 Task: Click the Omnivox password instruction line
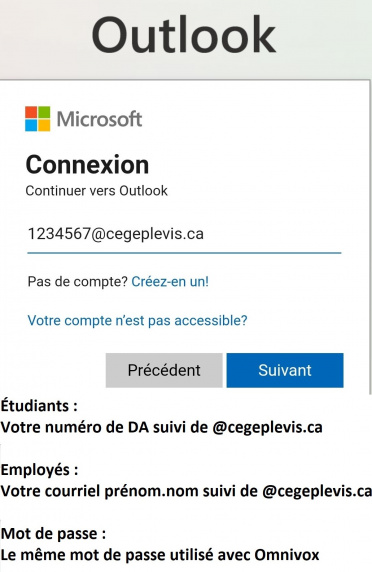click(x=160, y=555)
